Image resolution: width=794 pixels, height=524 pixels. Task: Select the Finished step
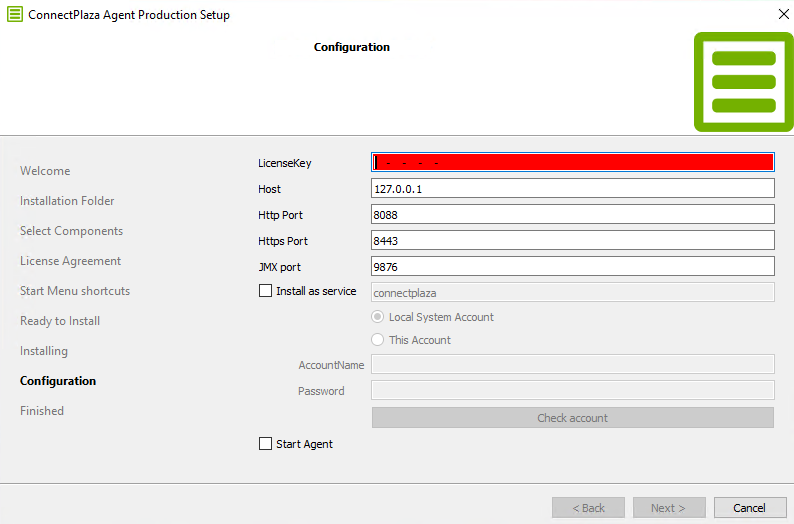(x=42, y=411)
